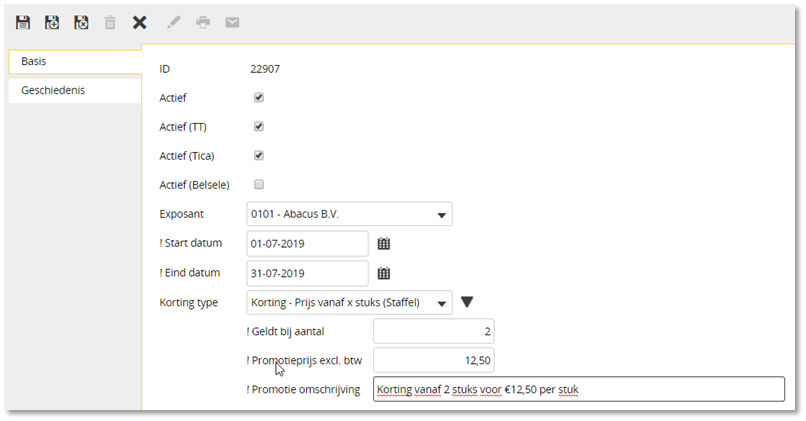Click the X cancel icon in toolbar
The image size is (806, 421).
(x=139, y=23)
